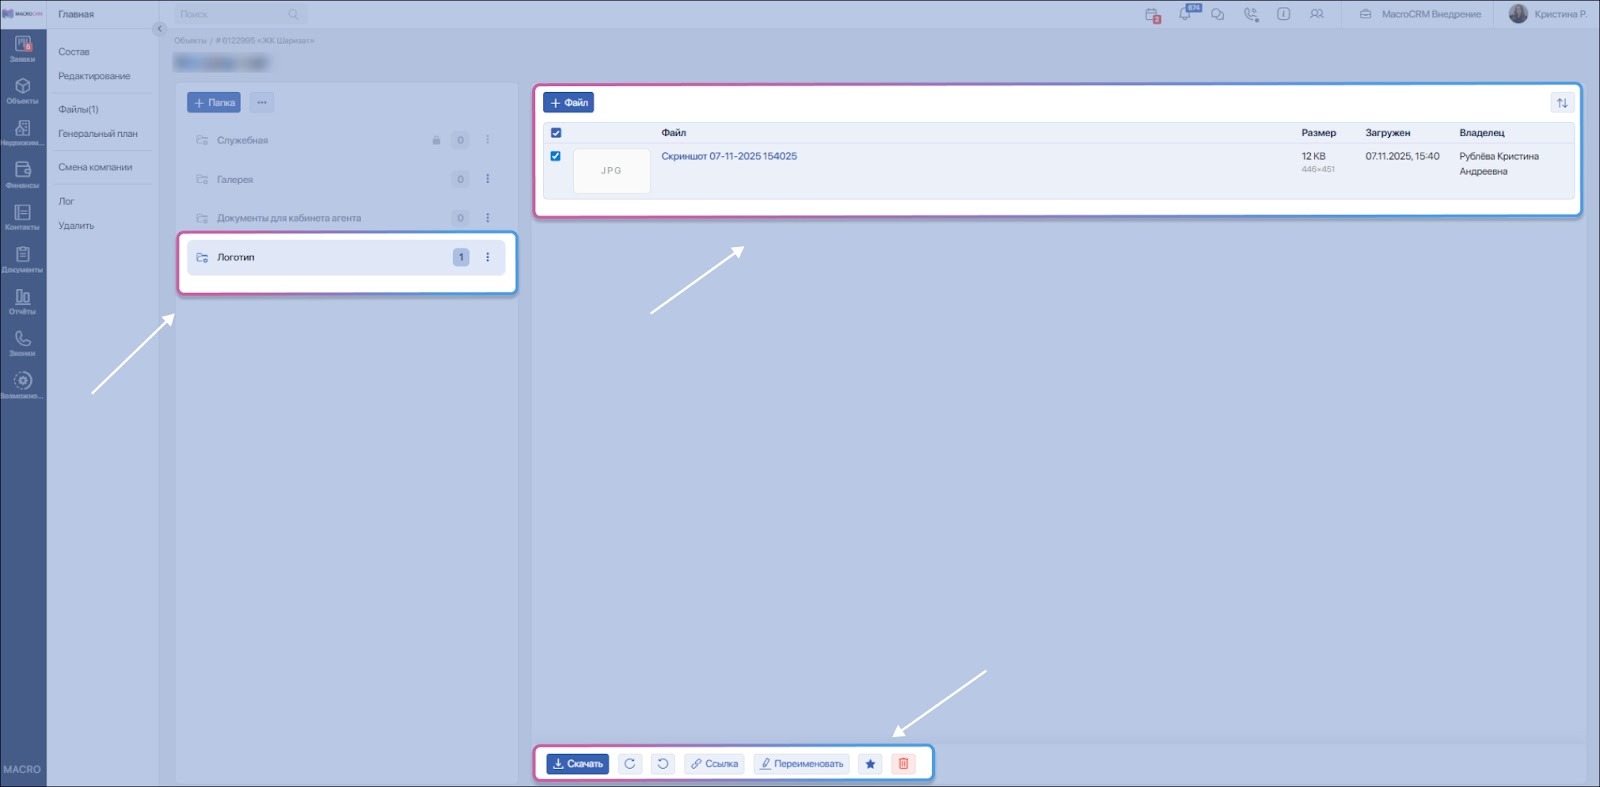1600x787 pixels.
Task: Mark the file as favorite with the star
Action: pos(870,764)
